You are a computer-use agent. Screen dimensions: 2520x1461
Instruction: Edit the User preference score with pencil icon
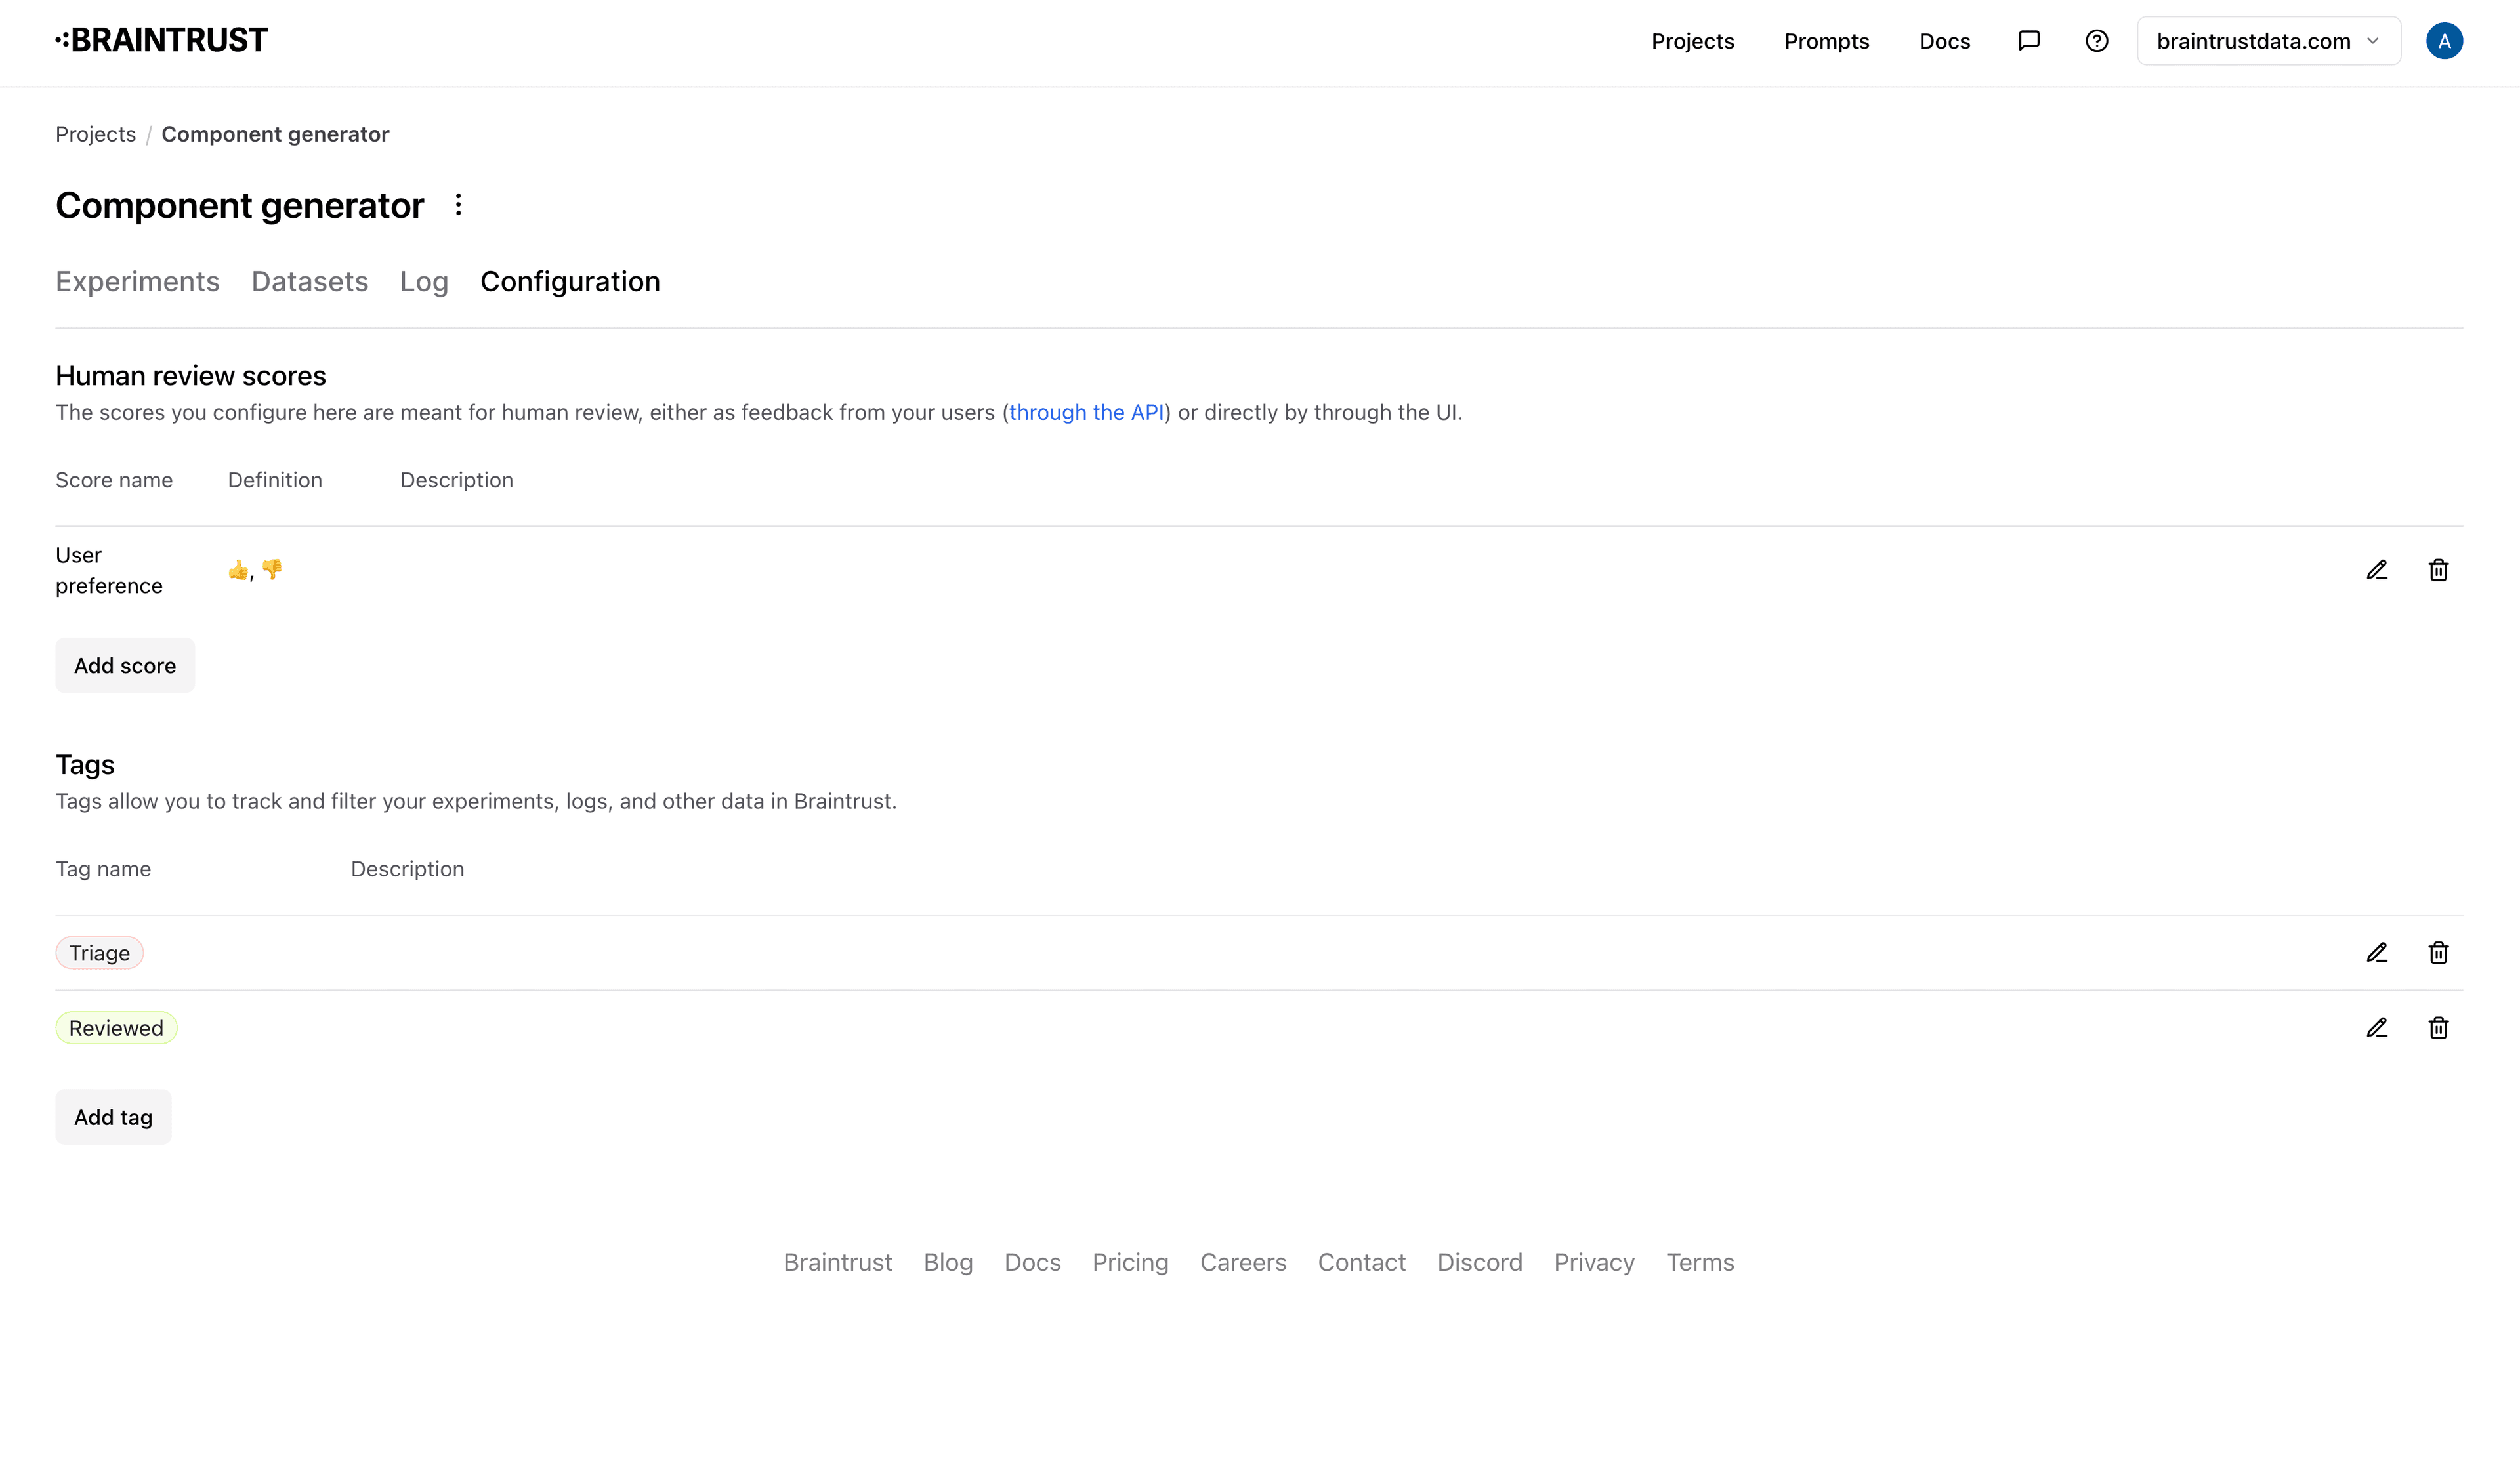pyautogui.click(x=2377, y=569)
